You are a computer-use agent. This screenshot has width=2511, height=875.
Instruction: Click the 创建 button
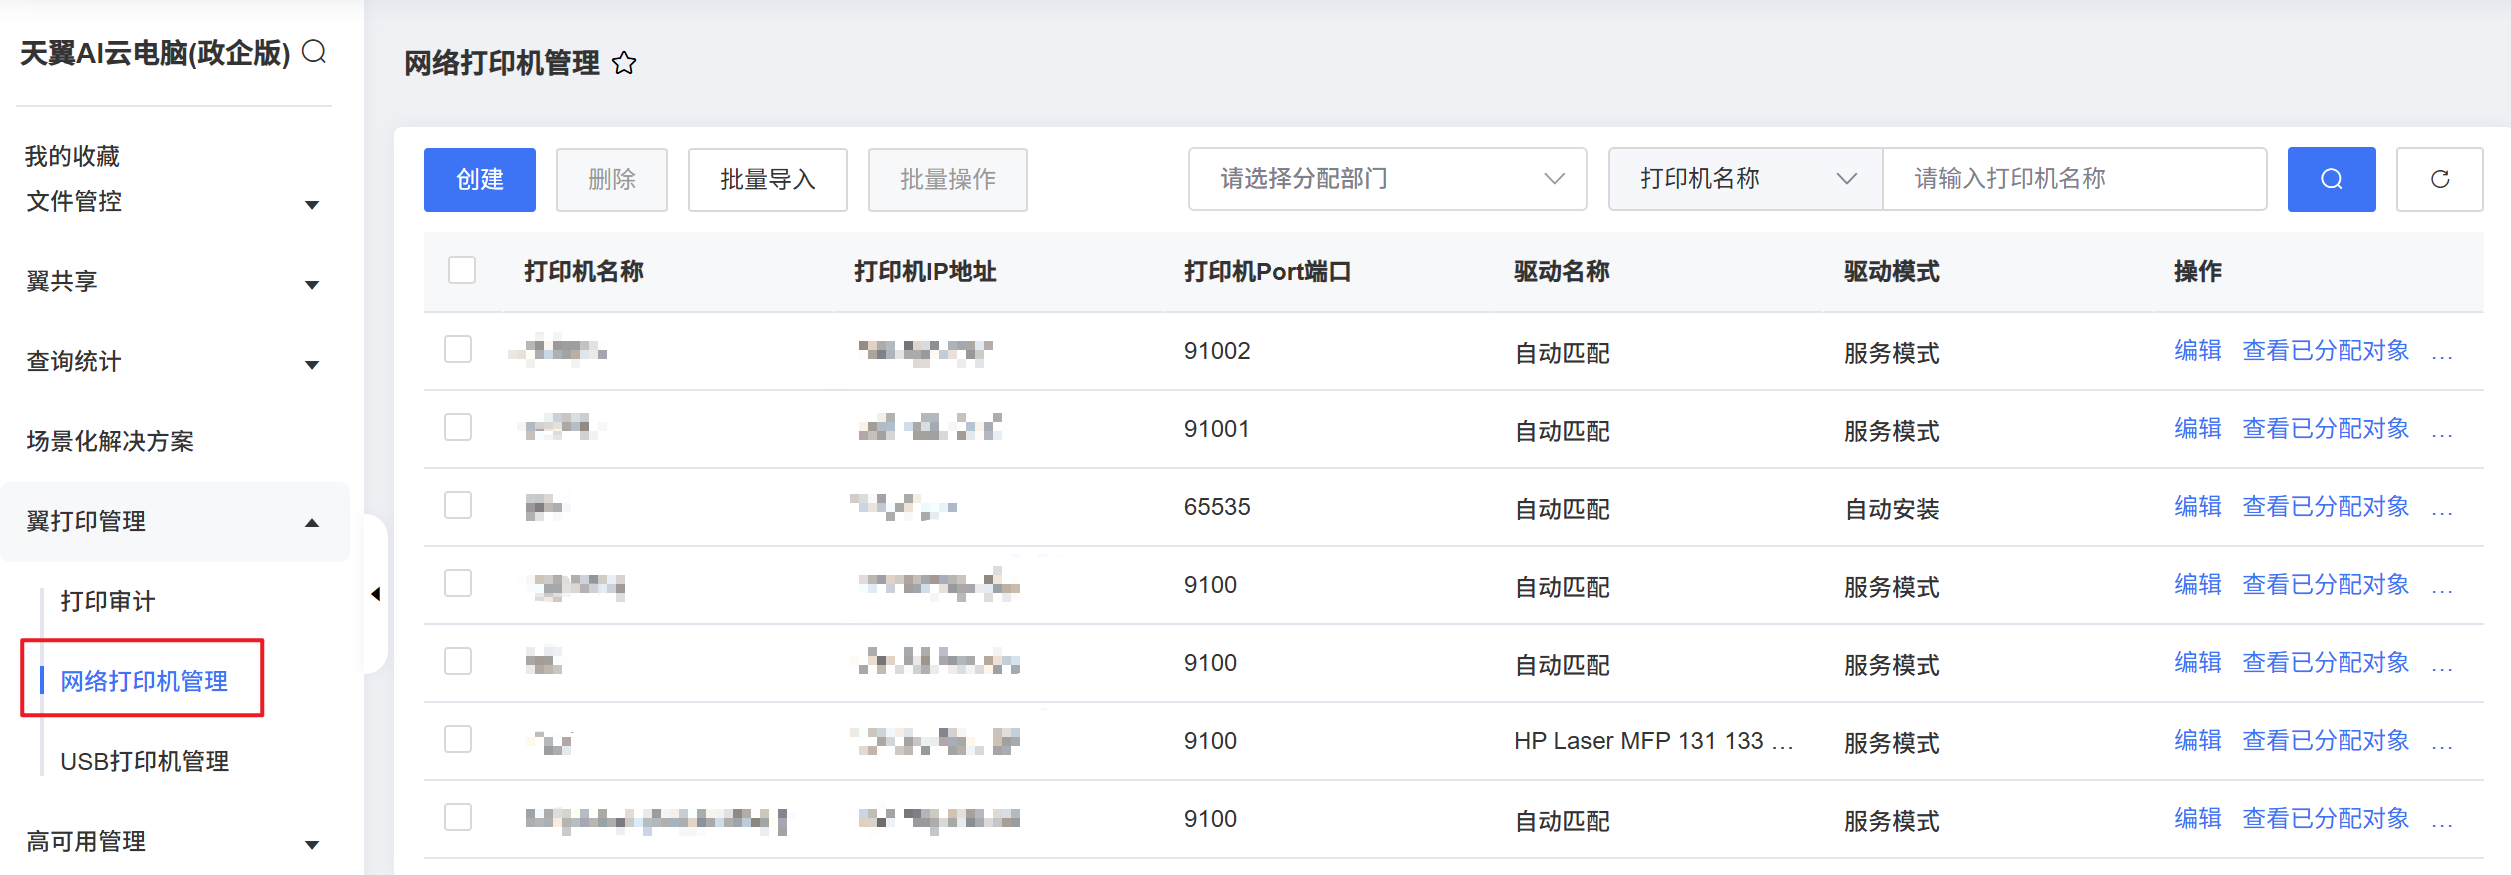479,179
